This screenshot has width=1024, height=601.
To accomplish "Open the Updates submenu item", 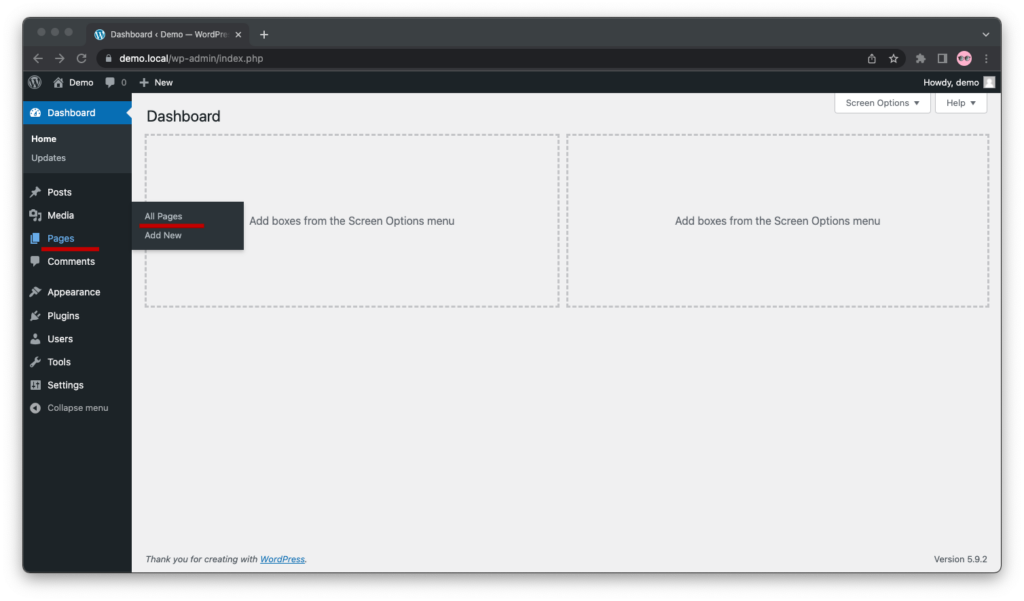I will point(48,158).
